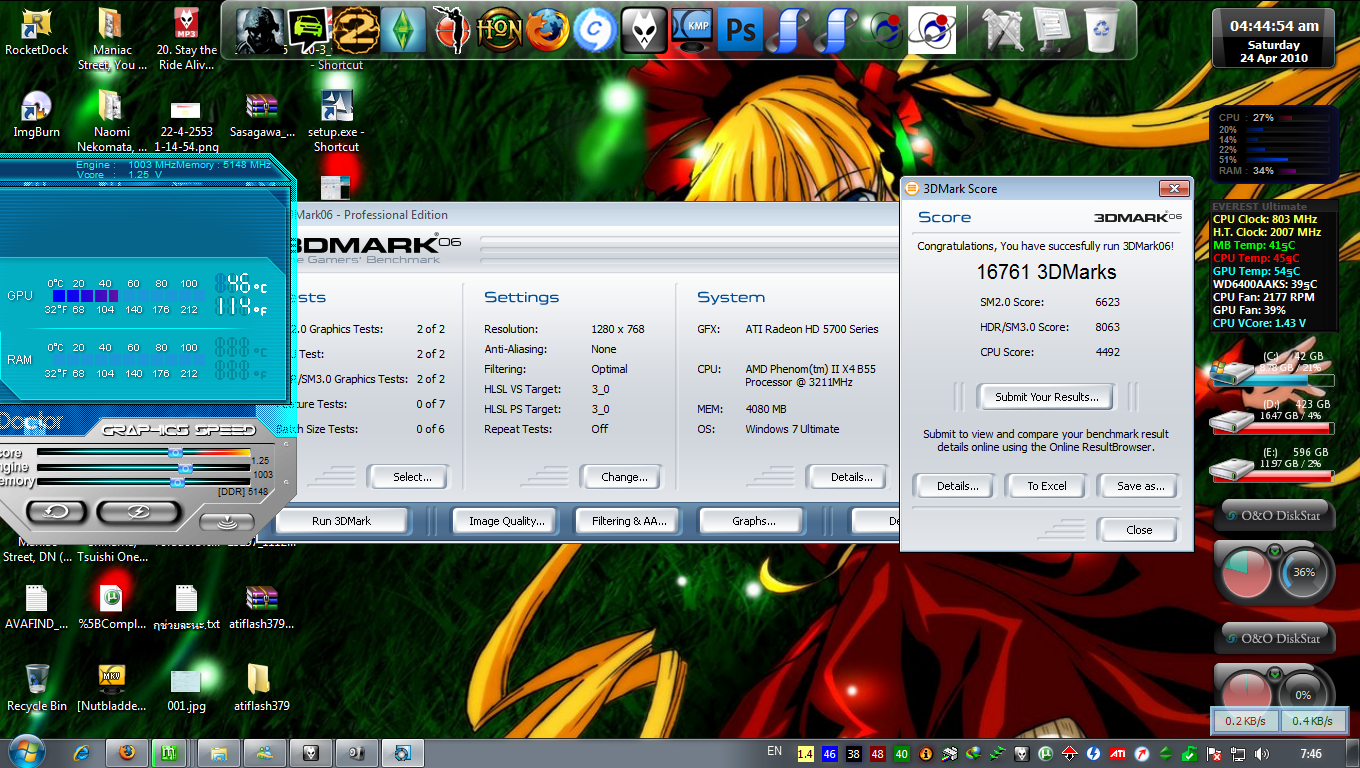Viewport: 1360px width, 768px height.
Task: Open the soldier game dock icon
Action: coord(260,29)
